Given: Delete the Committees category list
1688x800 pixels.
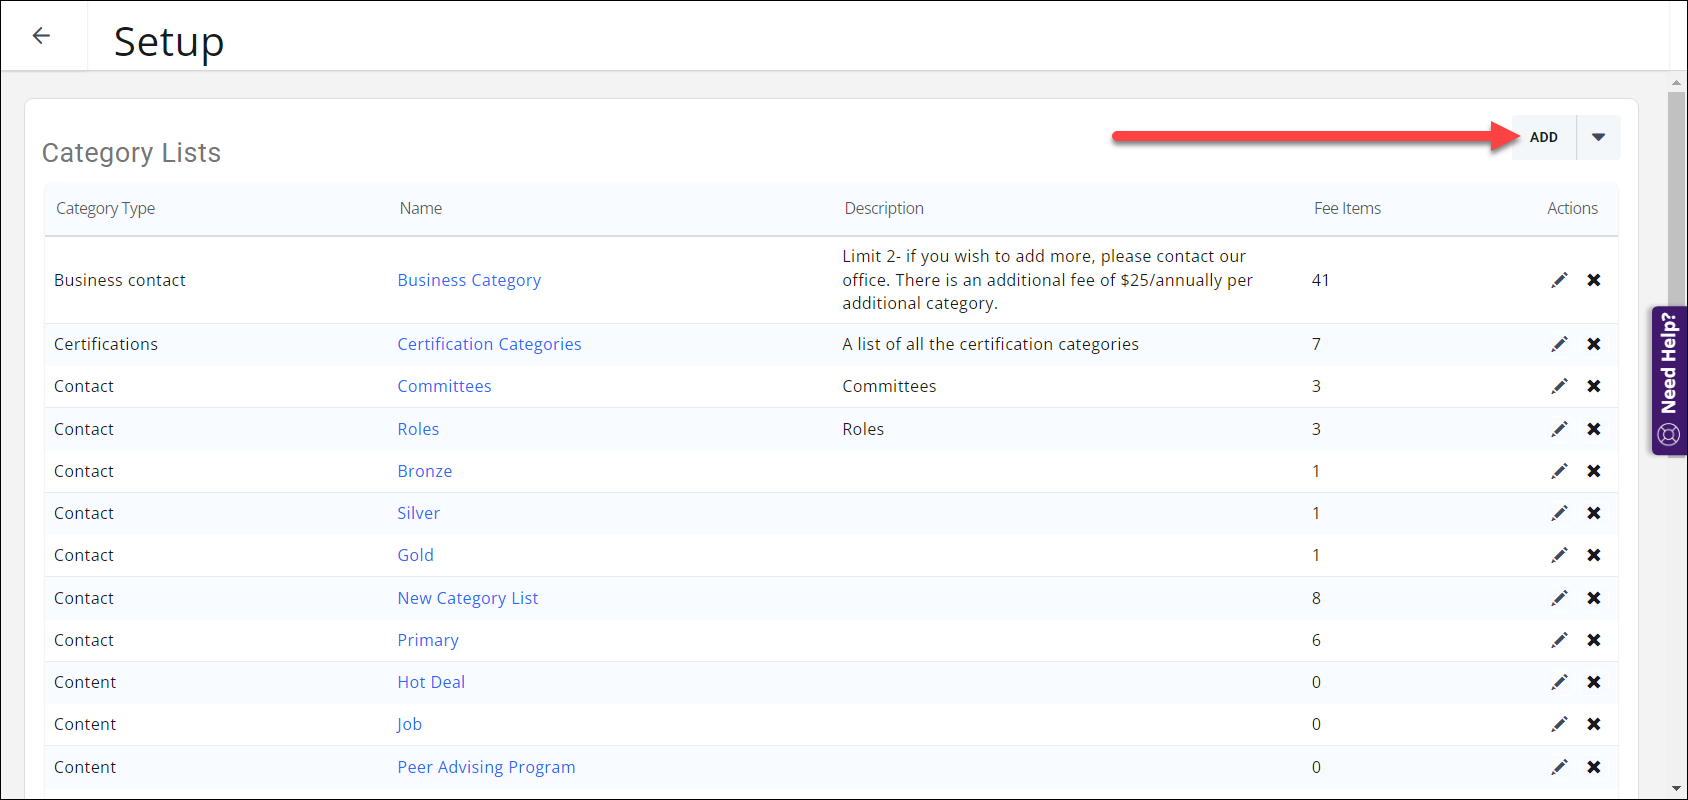Looking at the screenshot, I should 1594,386.
